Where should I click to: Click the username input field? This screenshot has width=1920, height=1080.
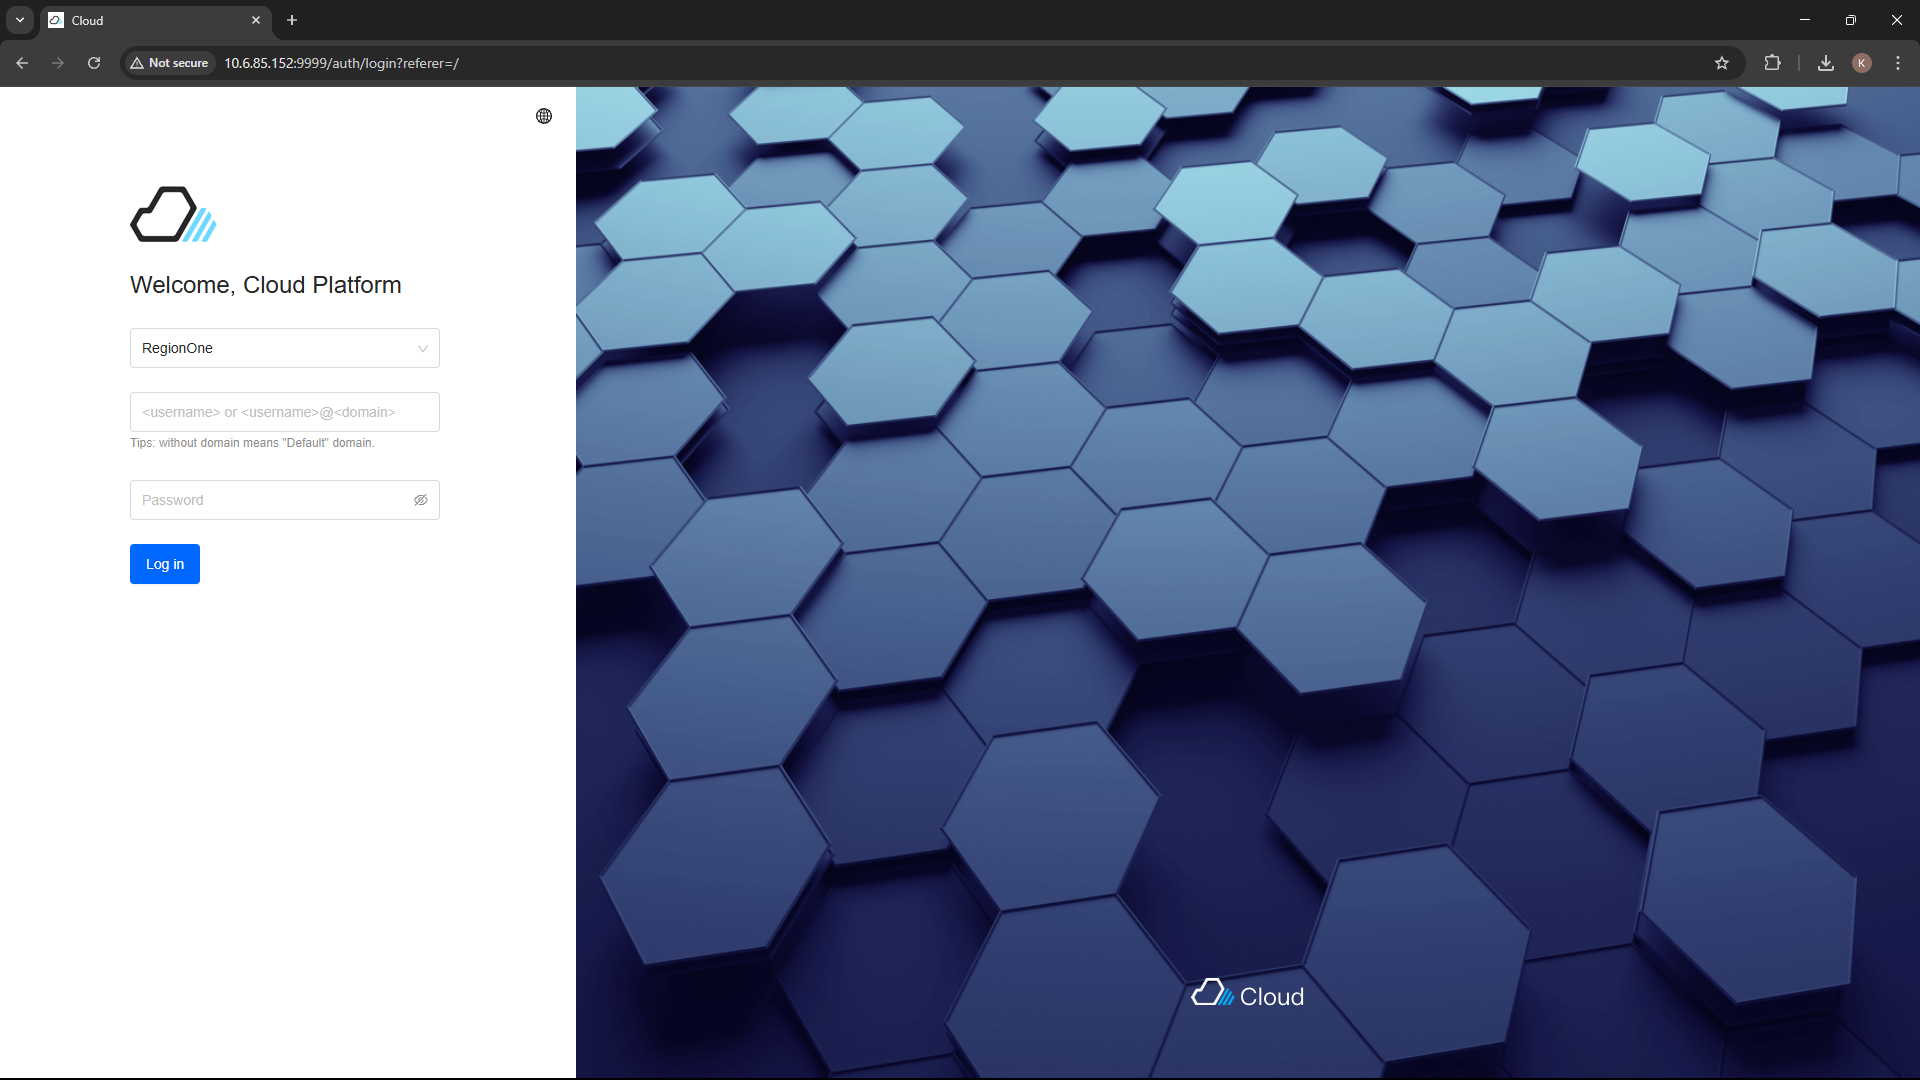coord(284,412)
